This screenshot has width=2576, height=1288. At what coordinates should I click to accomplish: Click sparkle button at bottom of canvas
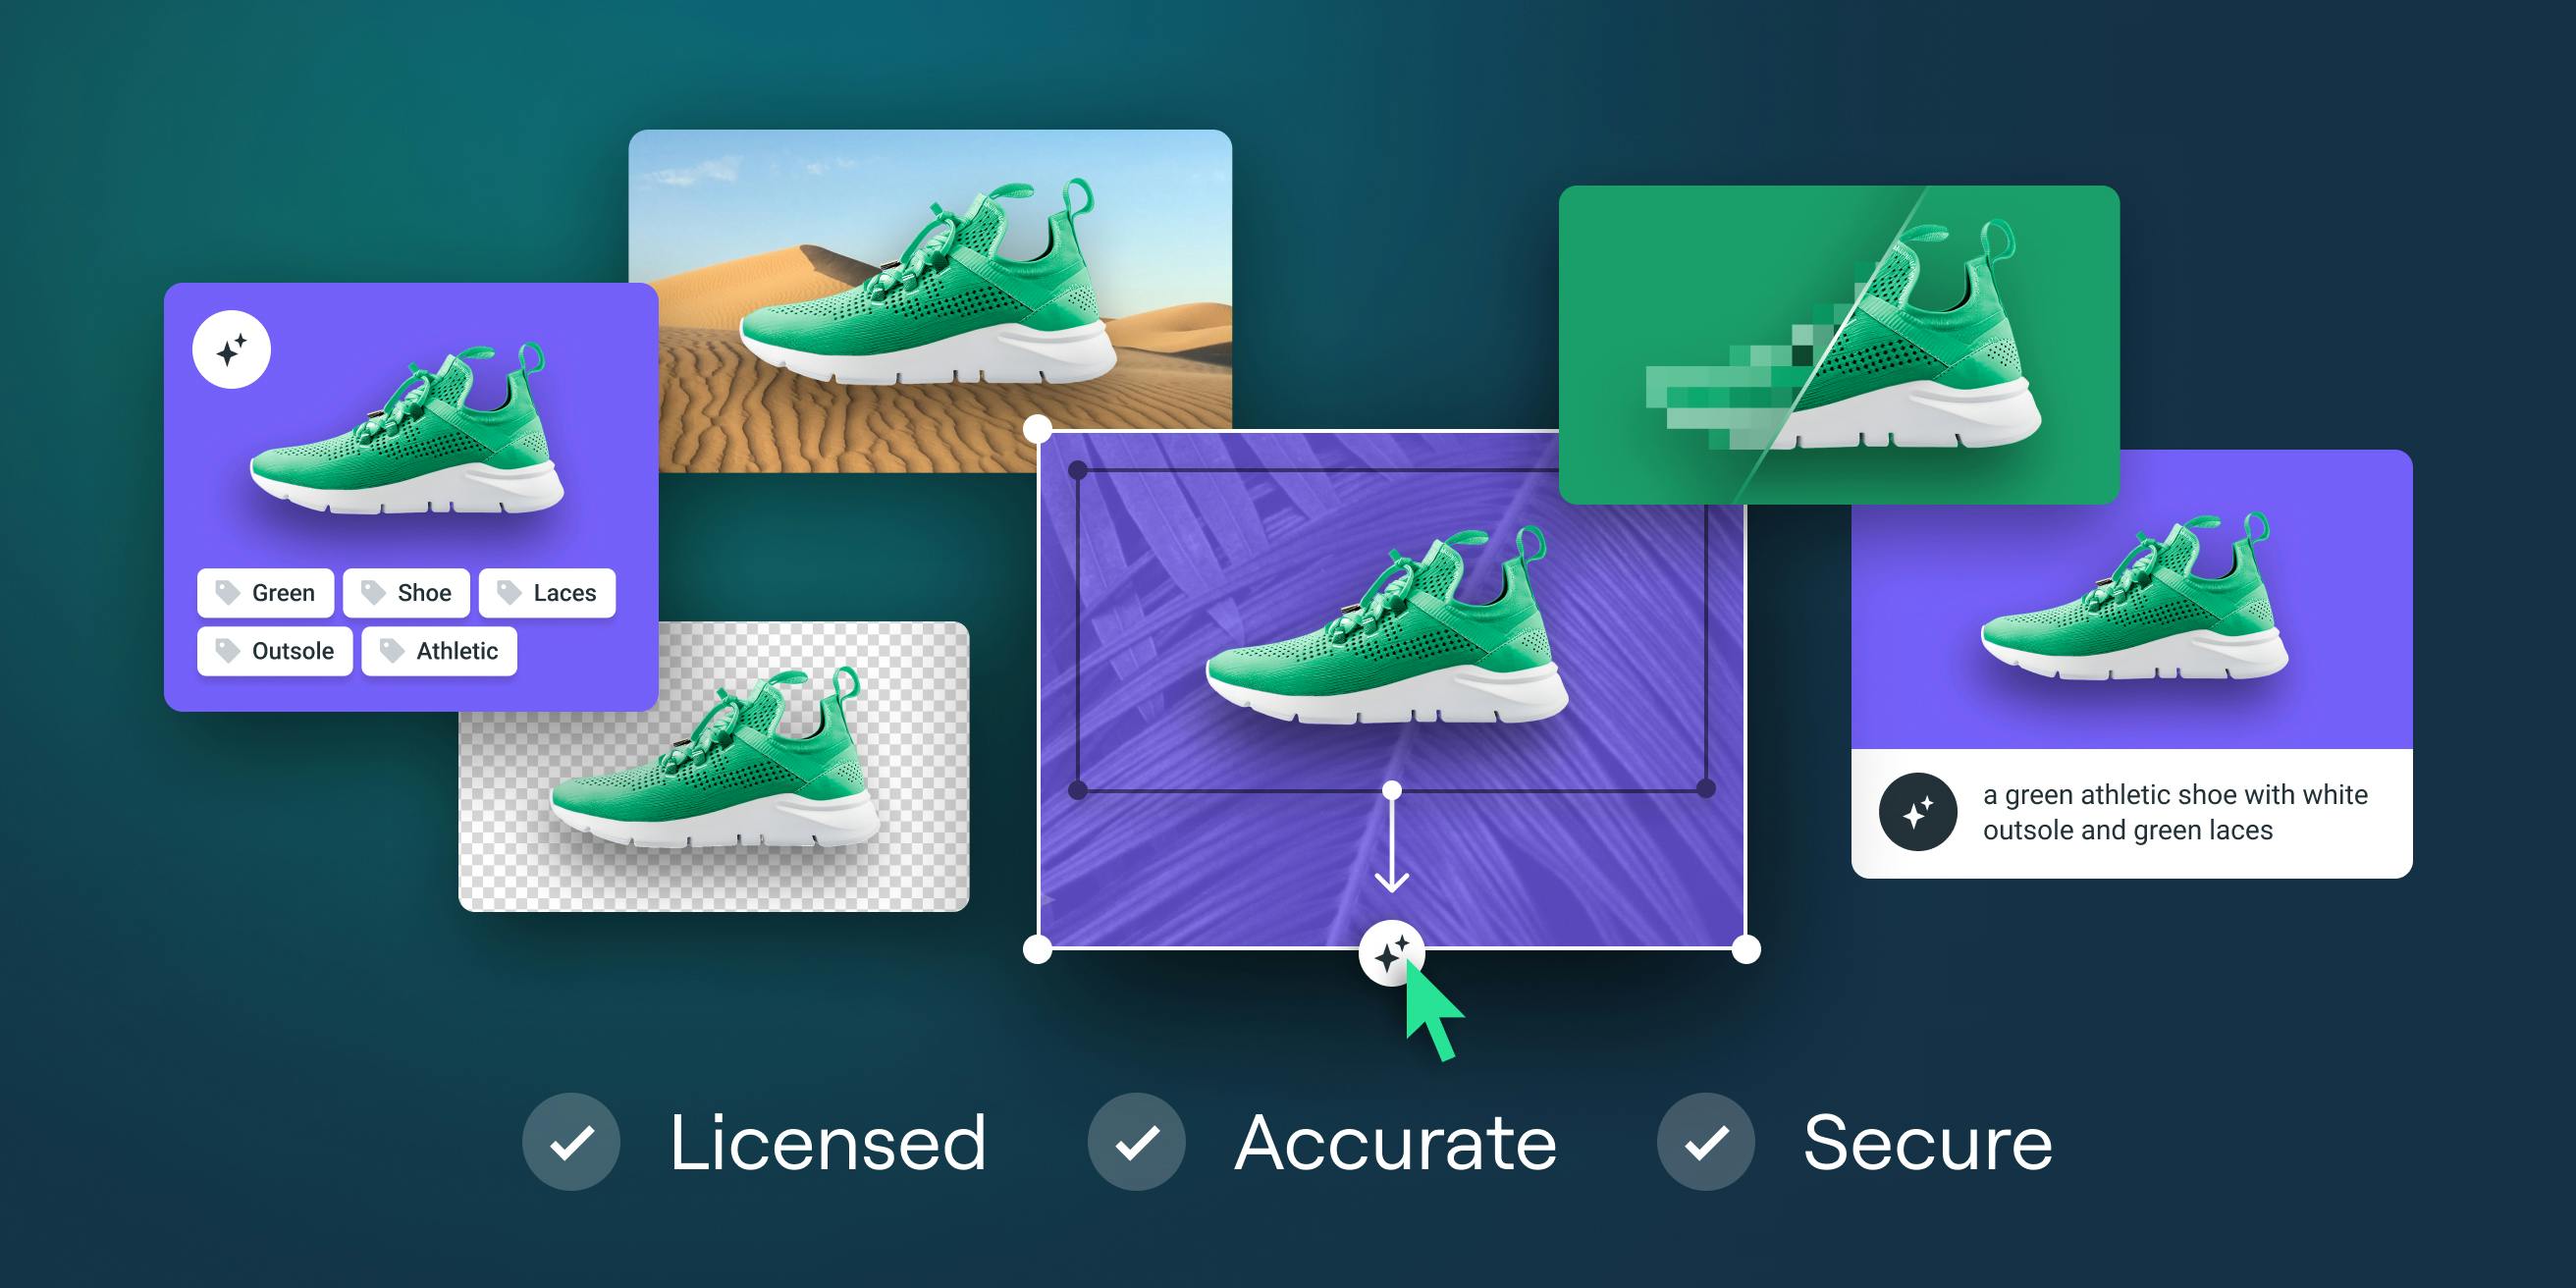(x=1390, y=954)
